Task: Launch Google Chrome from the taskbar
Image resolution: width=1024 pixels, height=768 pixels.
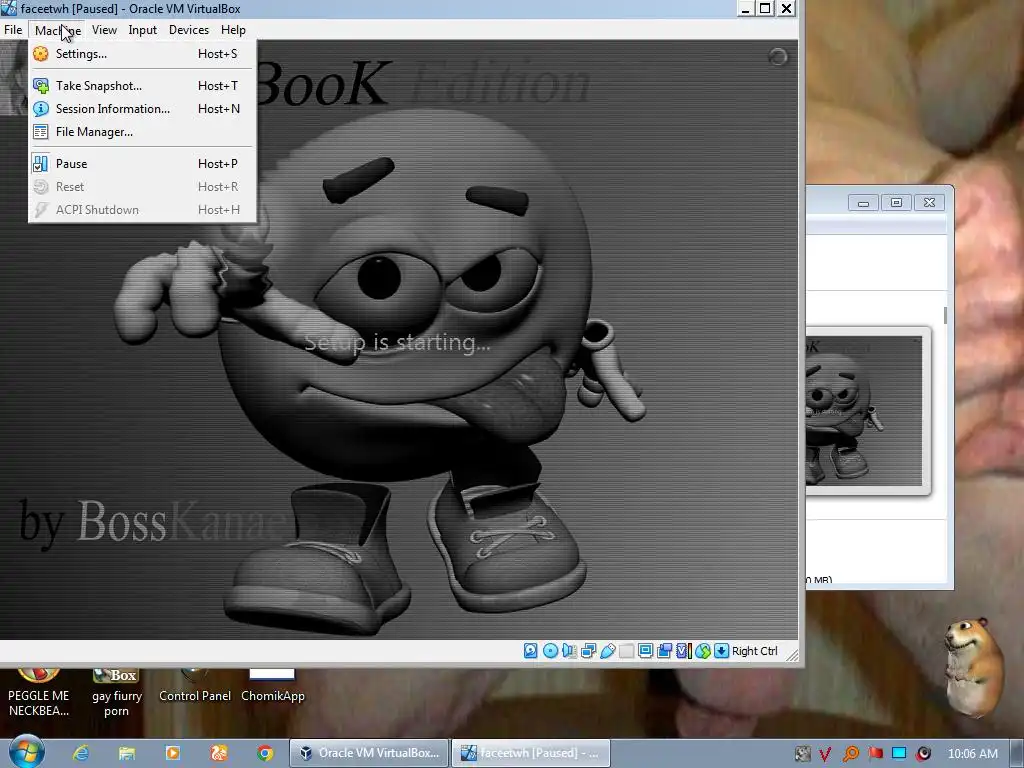Action: (265, 753)
